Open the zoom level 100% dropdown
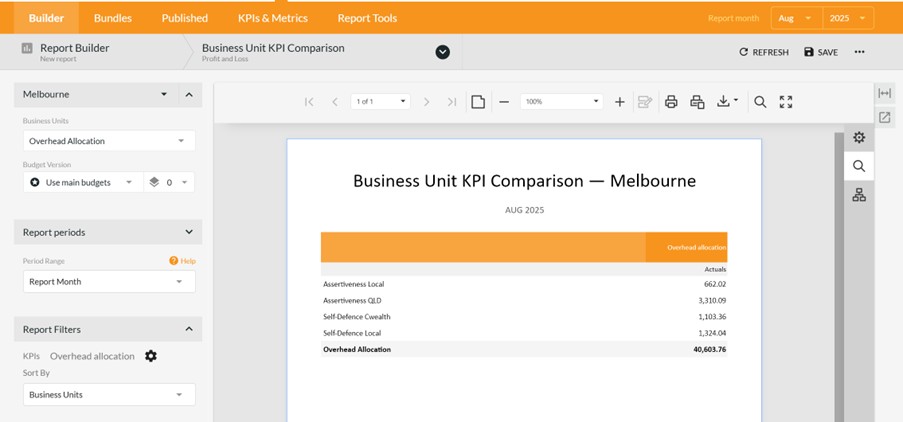 click(561, 102)
